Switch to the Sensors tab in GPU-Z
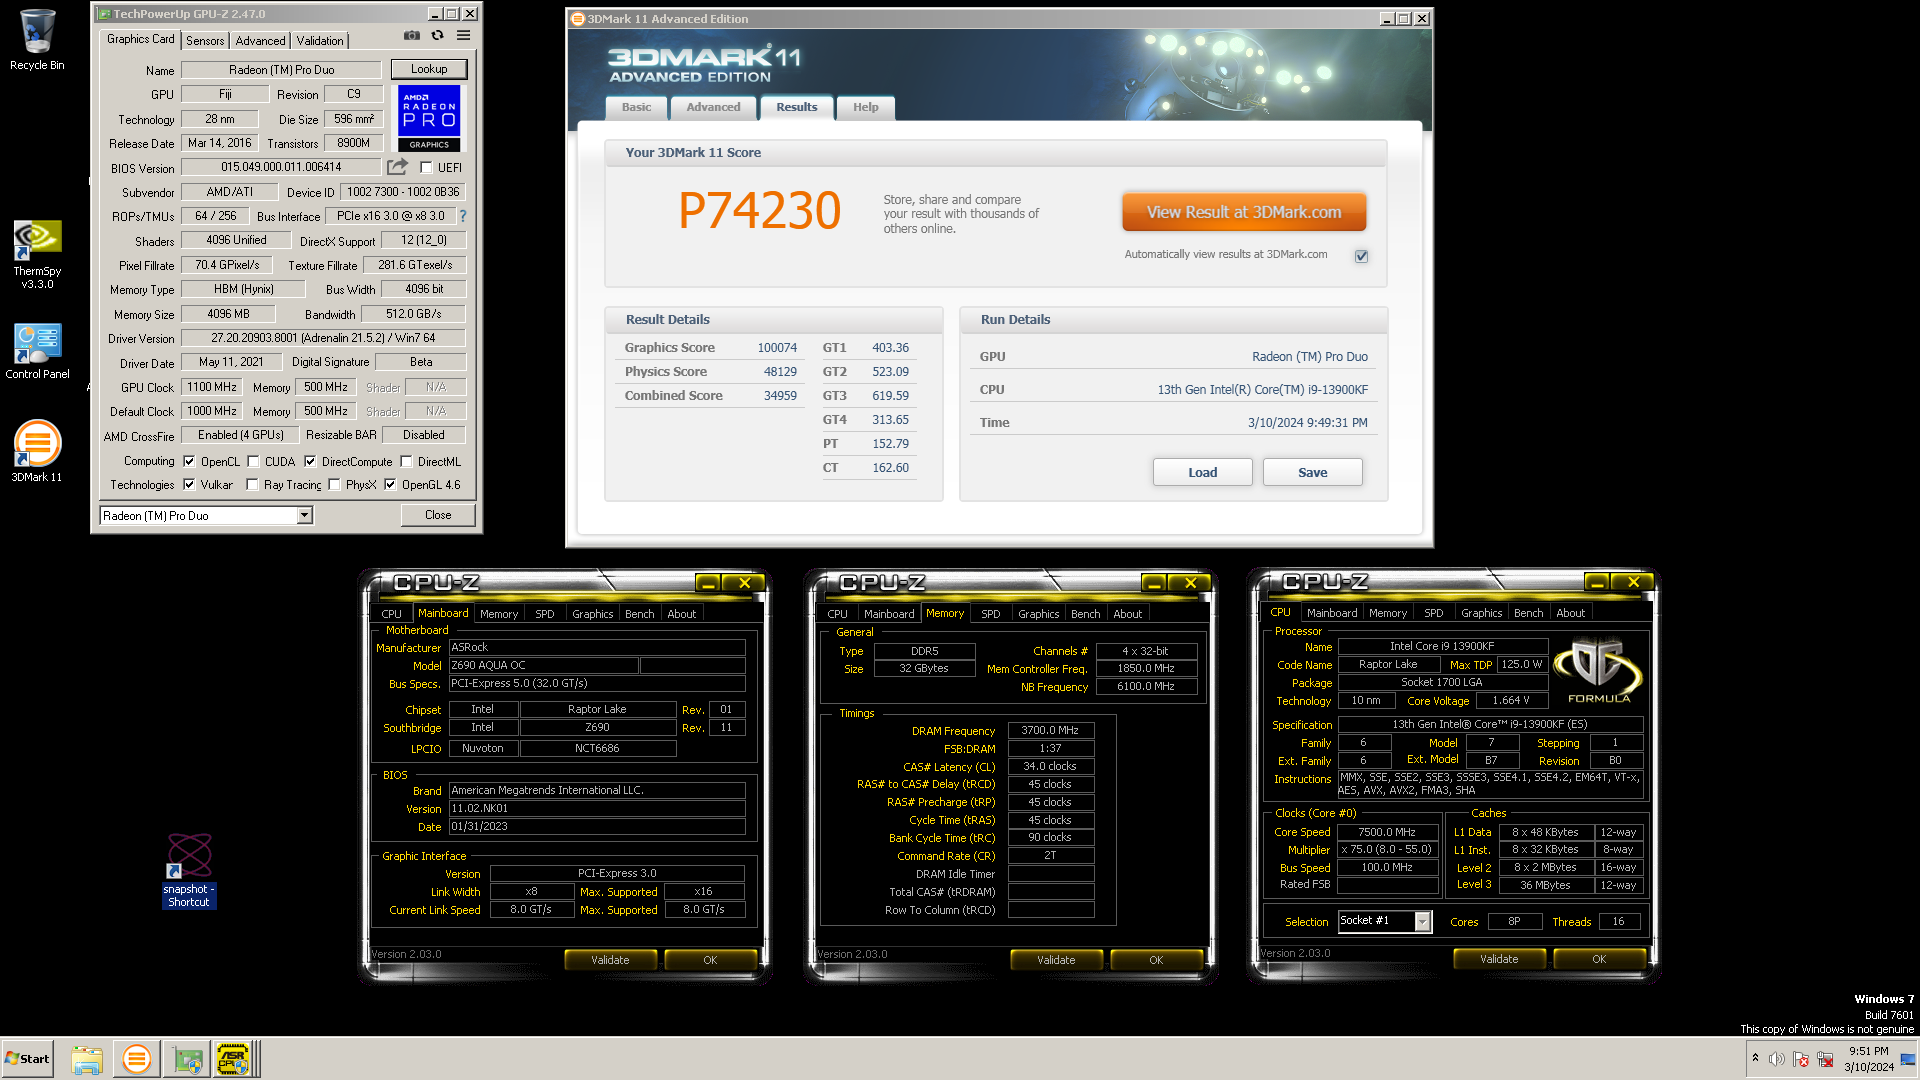 pyautogui.click(x=205, y=41)
